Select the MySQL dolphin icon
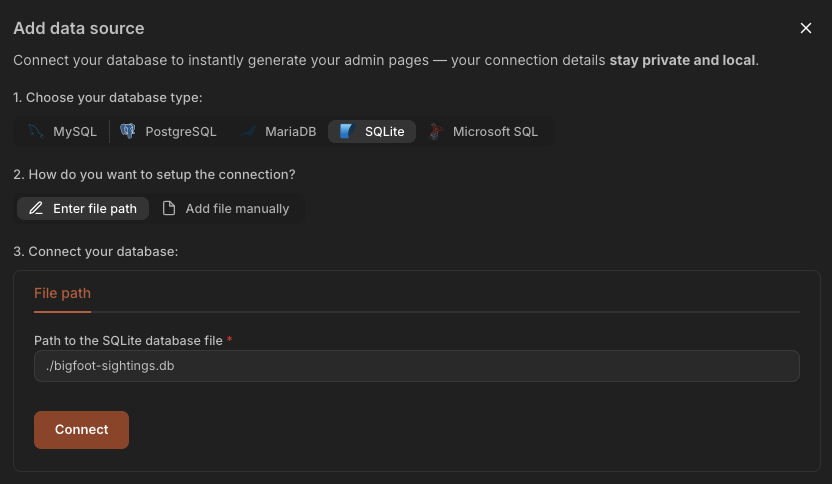 [x=36, y=131]
